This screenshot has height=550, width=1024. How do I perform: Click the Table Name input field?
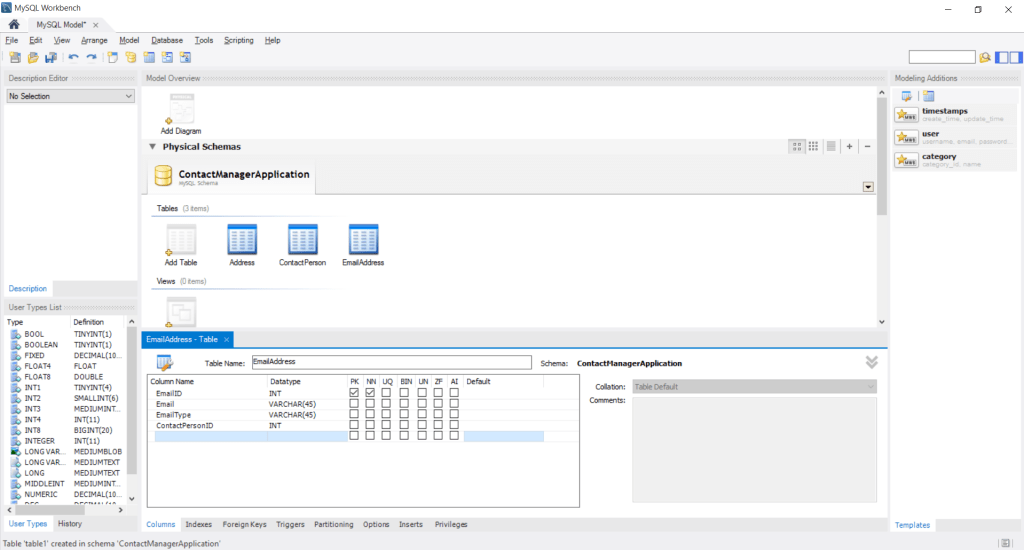click(392, 362)
